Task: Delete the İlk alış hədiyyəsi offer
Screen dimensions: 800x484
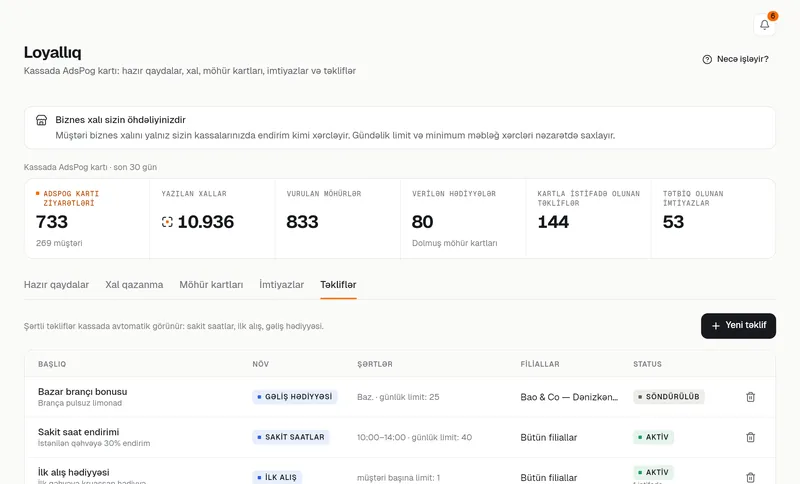Action: 751,477
